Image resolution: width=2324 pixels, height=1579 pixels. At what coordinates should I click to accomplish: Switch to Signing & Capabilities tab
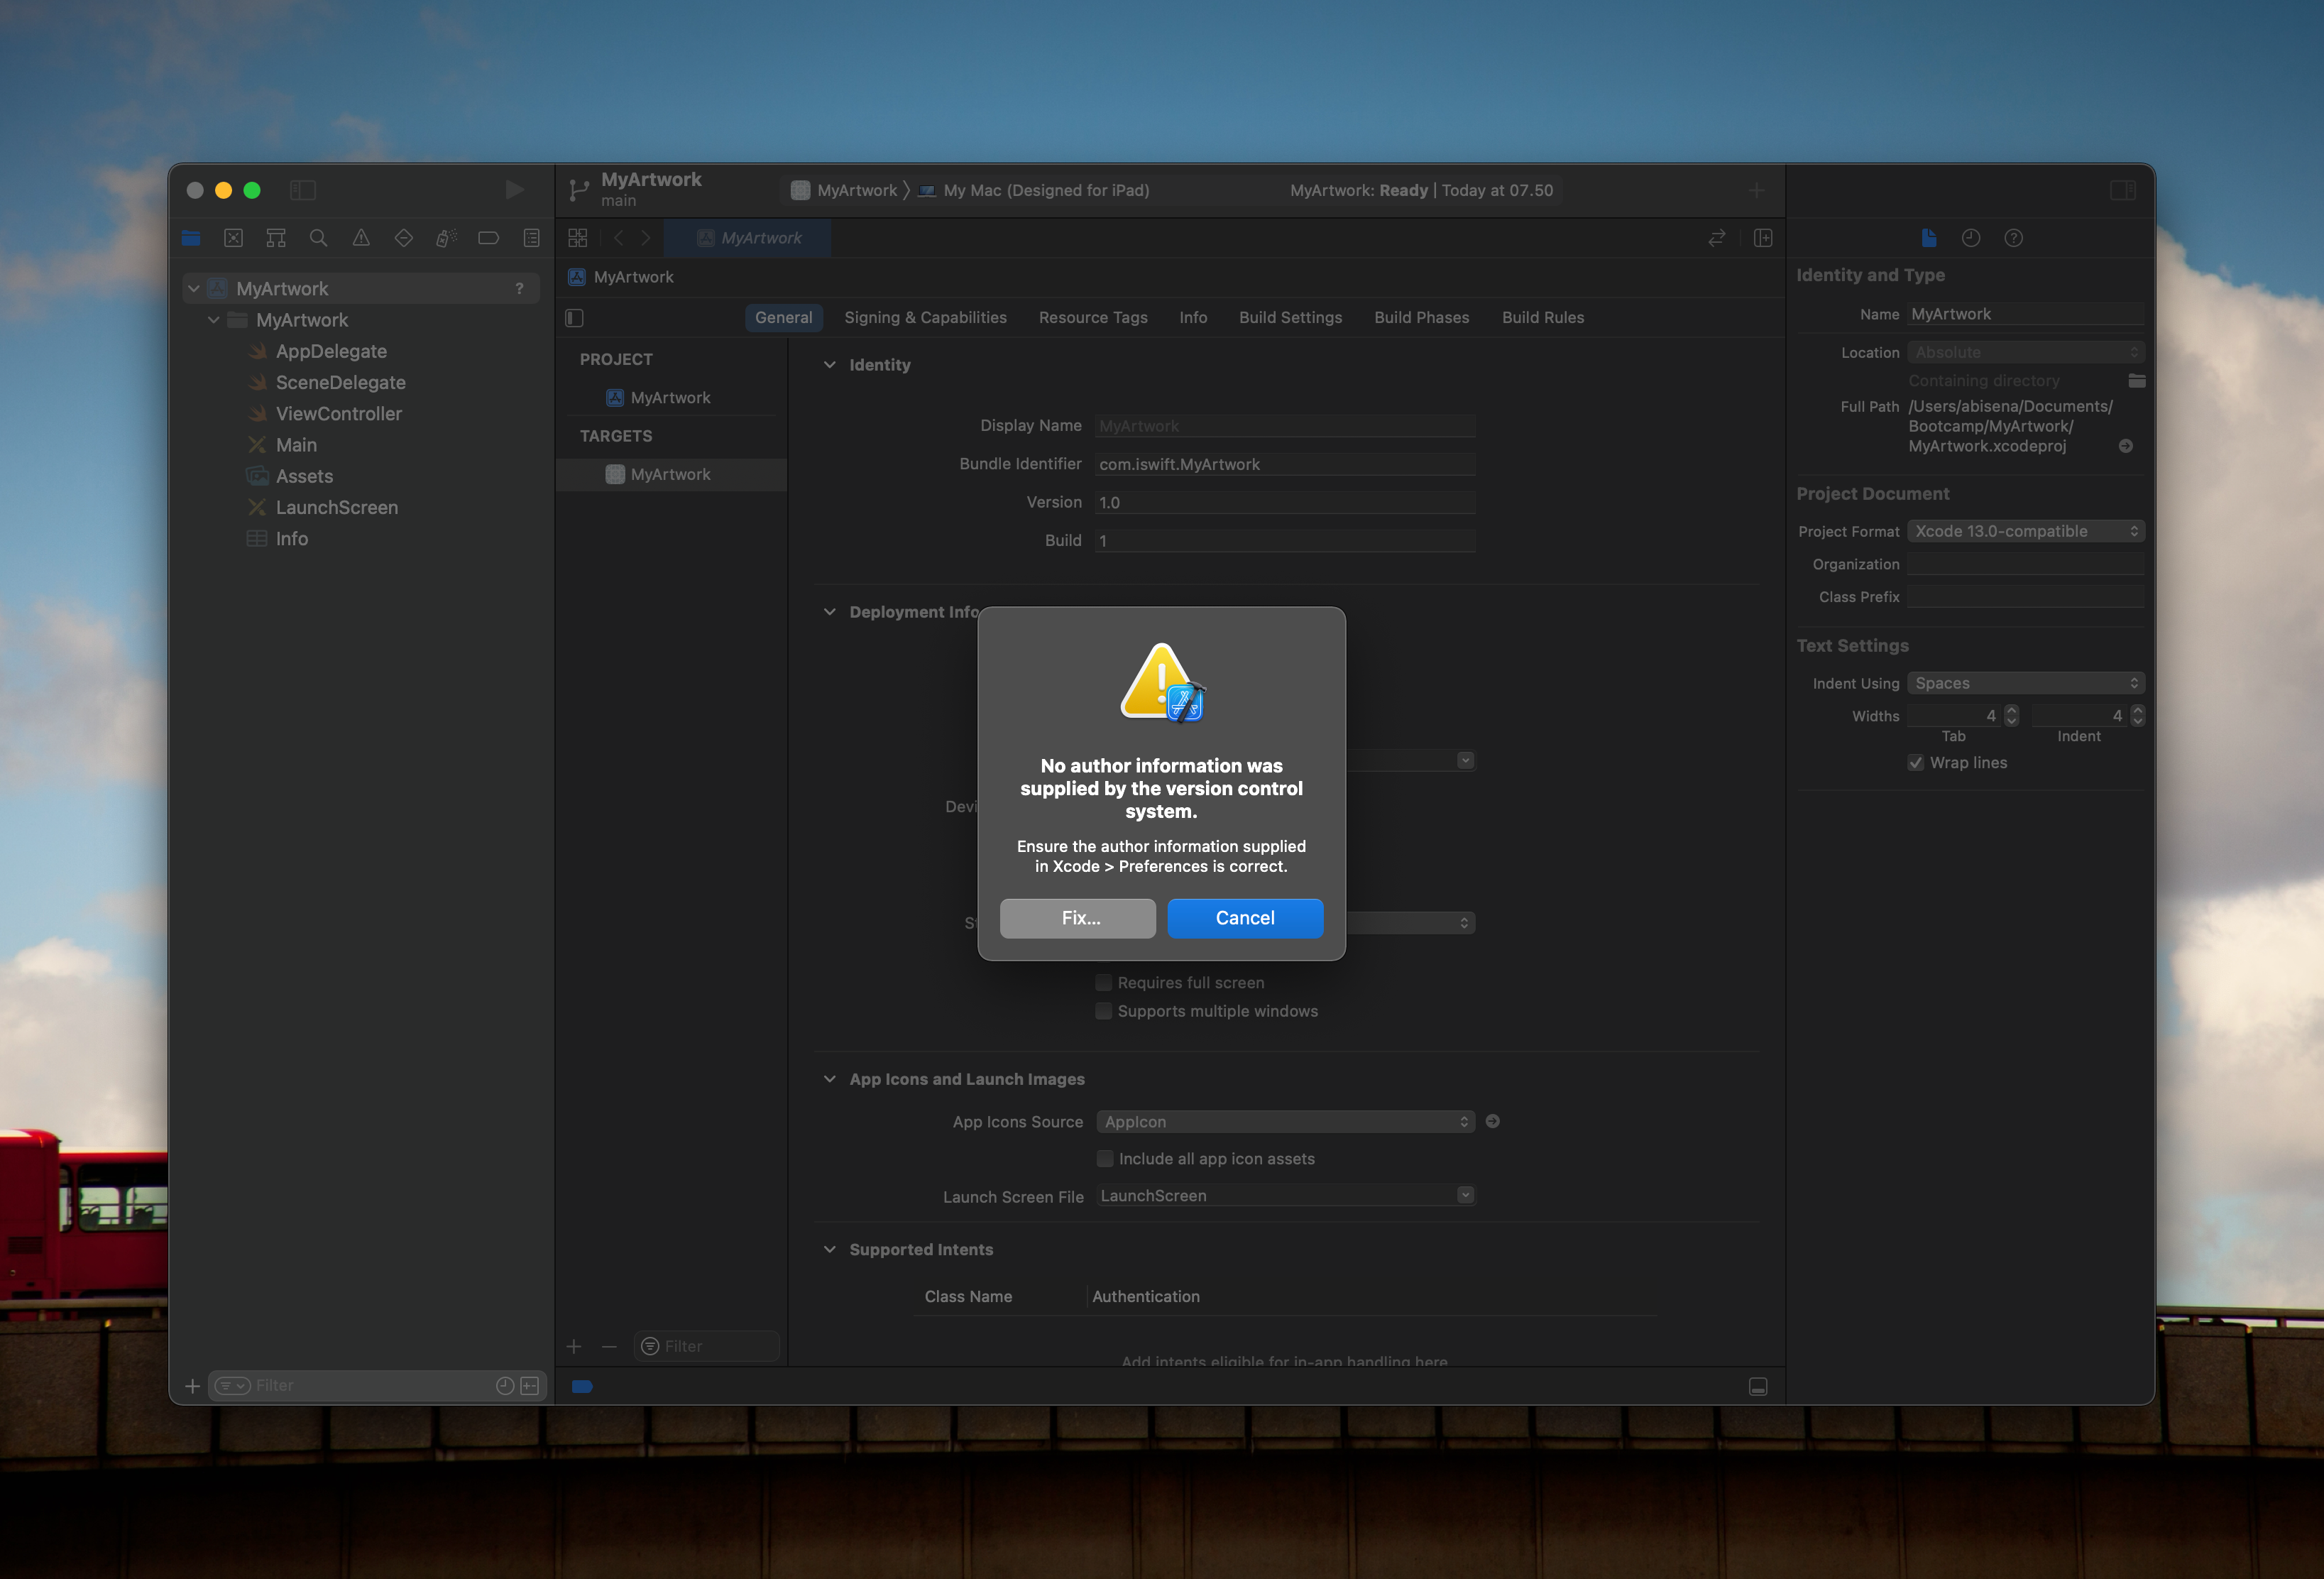925,318
